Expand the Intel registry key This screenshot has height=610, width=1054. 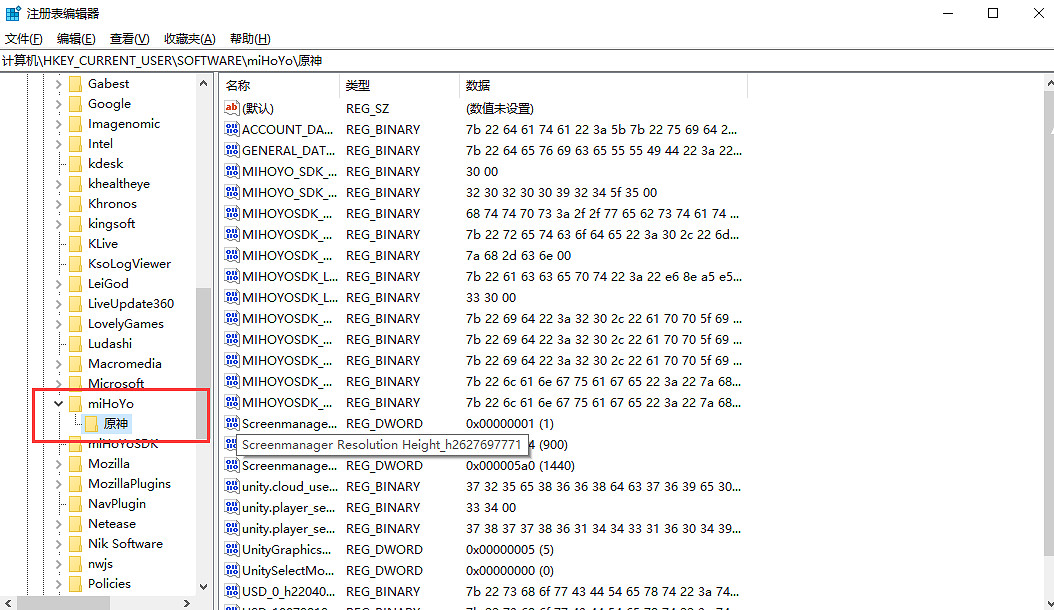tap(58, 144)
